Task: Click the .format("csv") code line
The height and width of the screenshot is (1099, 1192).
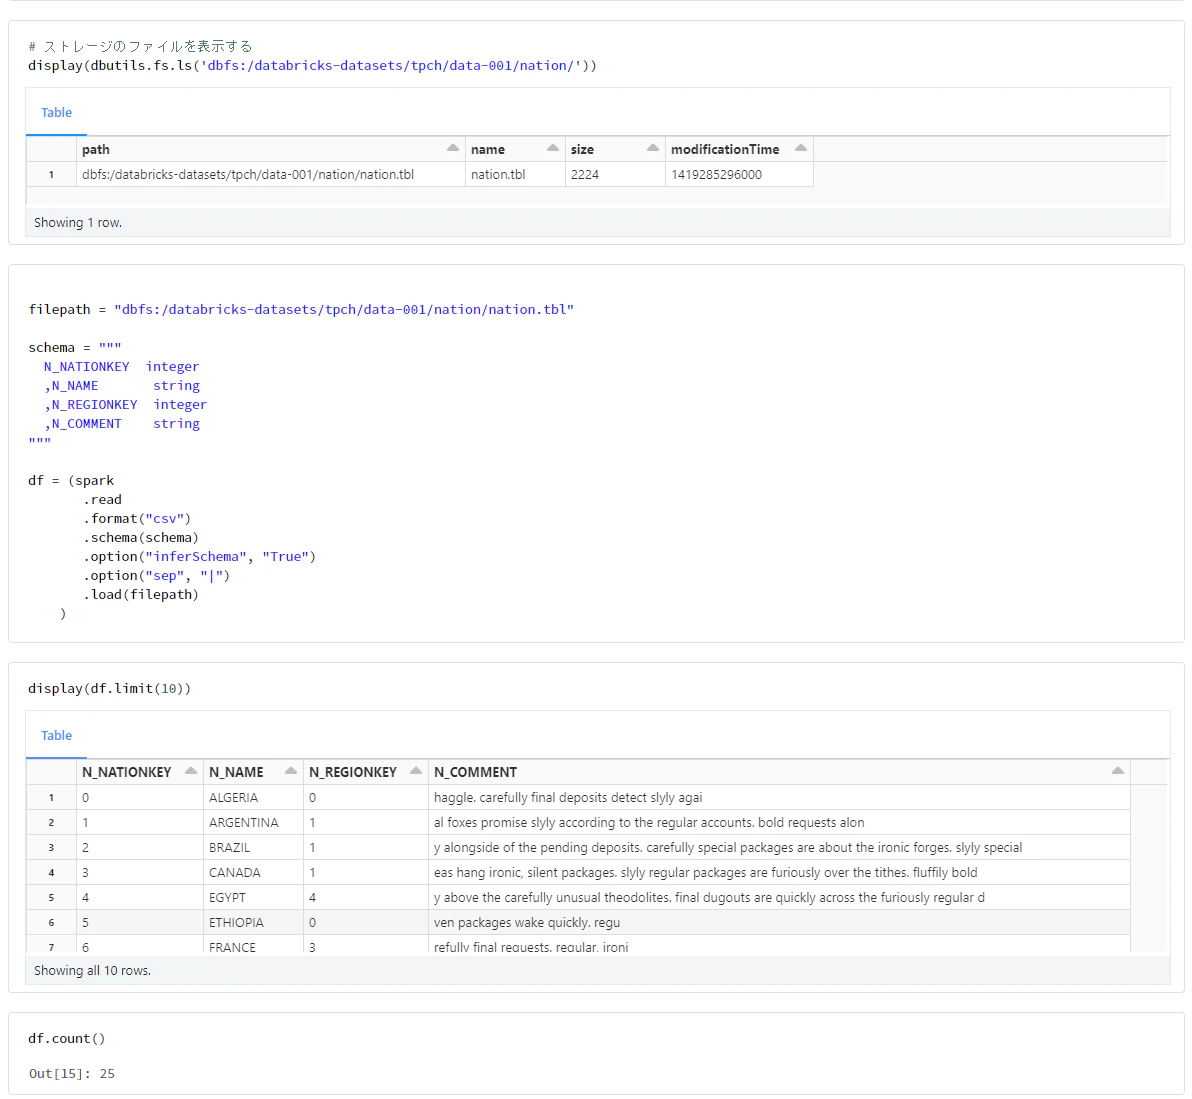Action: click(x=138, y=518)
